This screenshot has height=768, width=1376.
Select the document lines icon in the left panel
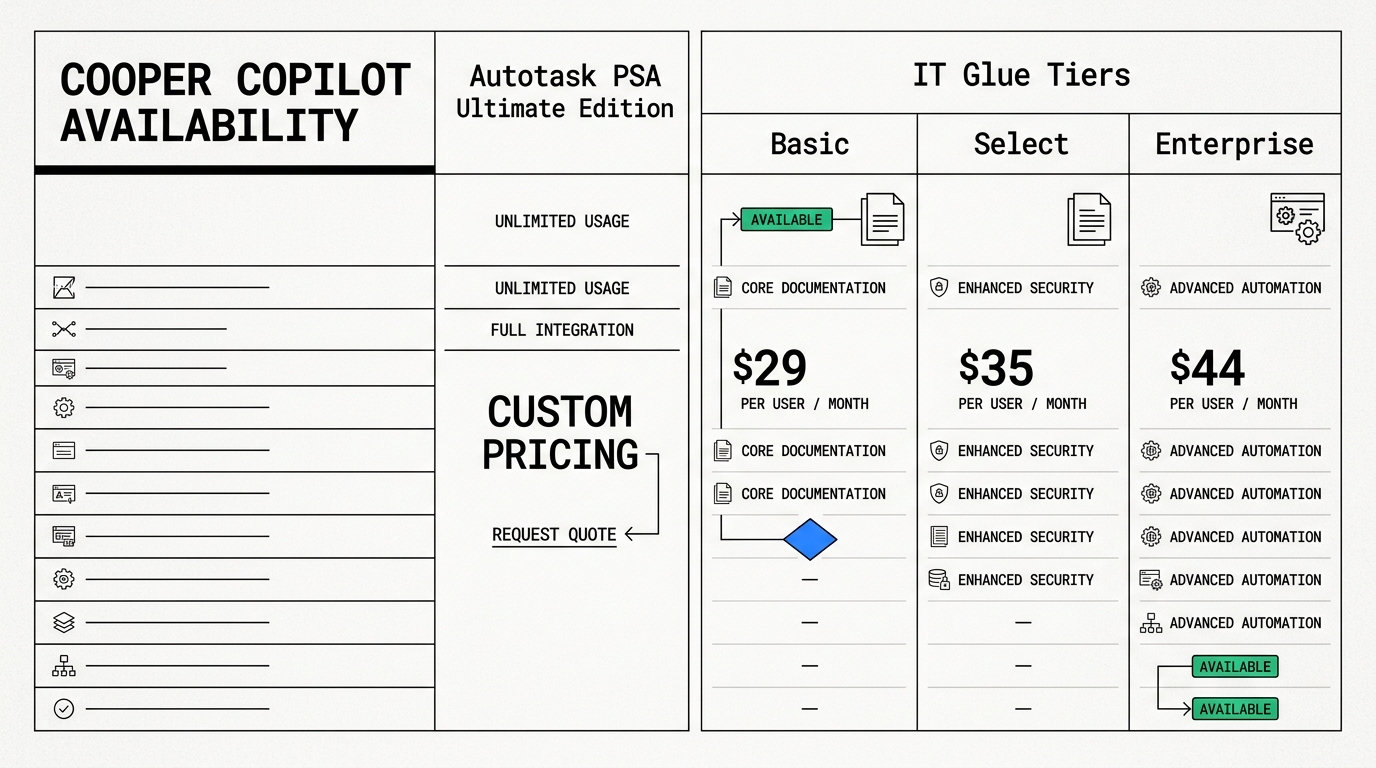point(63,450)
